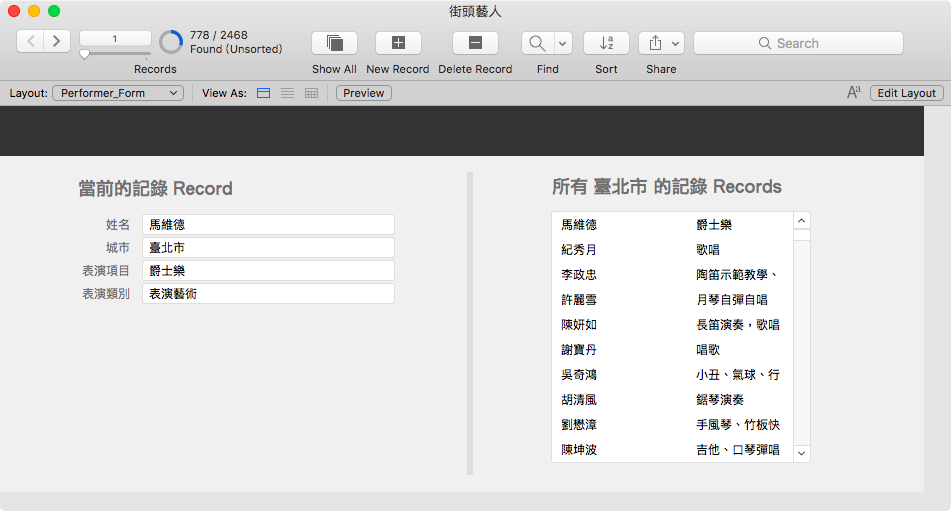This screenshot has height=511, width=951.
Task: Click 鋸琴演奏 in the portal
Action: pos(720,399)
